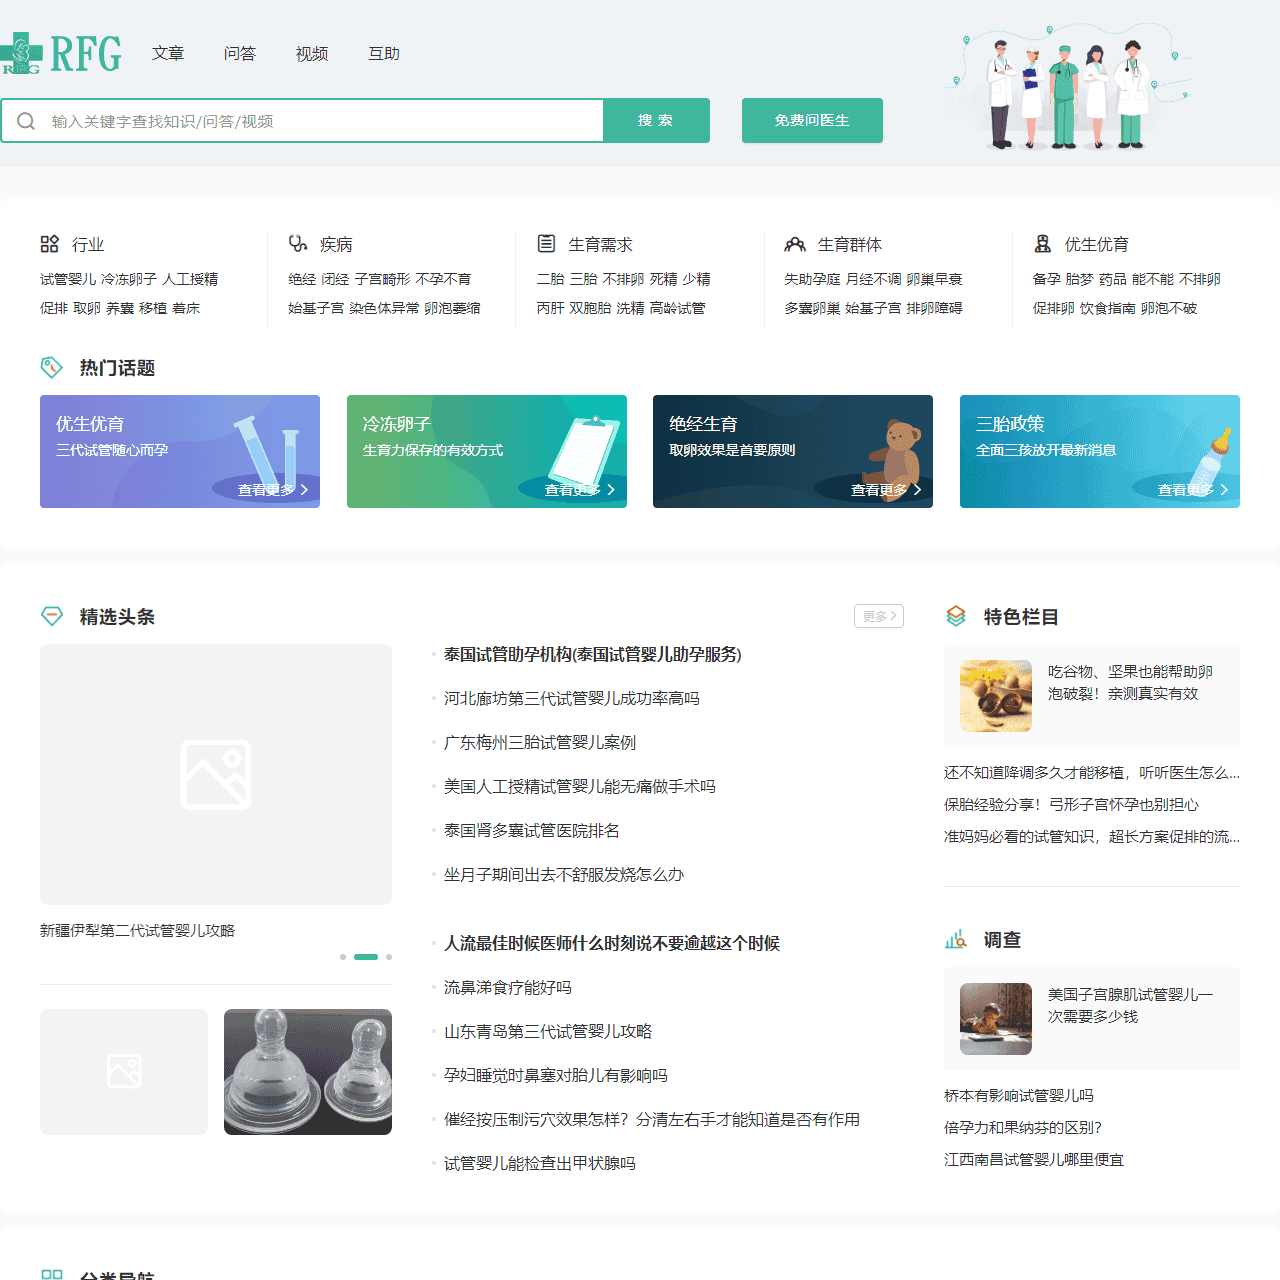This screenshot has width=1280, height=1280.
Task: Click the RFG logo icon
Action: pyautogui.click(x=20, y=53)
